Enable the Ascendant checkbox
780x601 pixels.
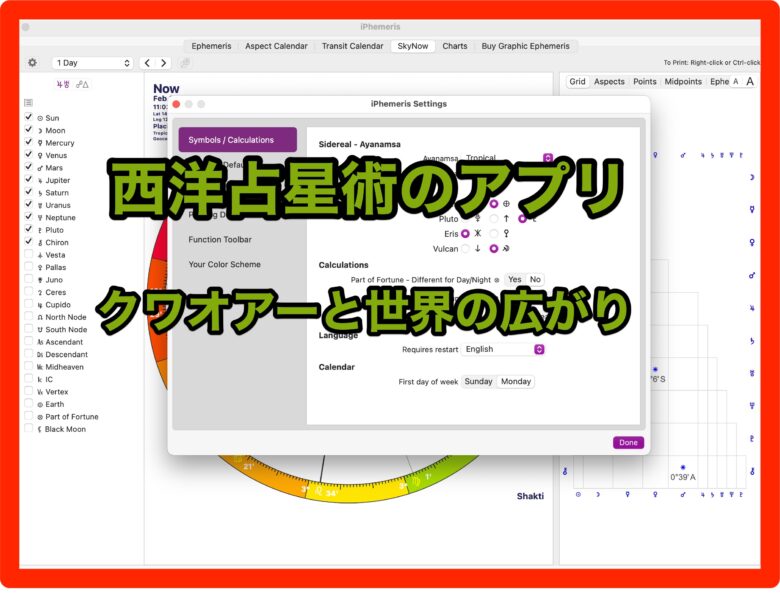point(29,341)
